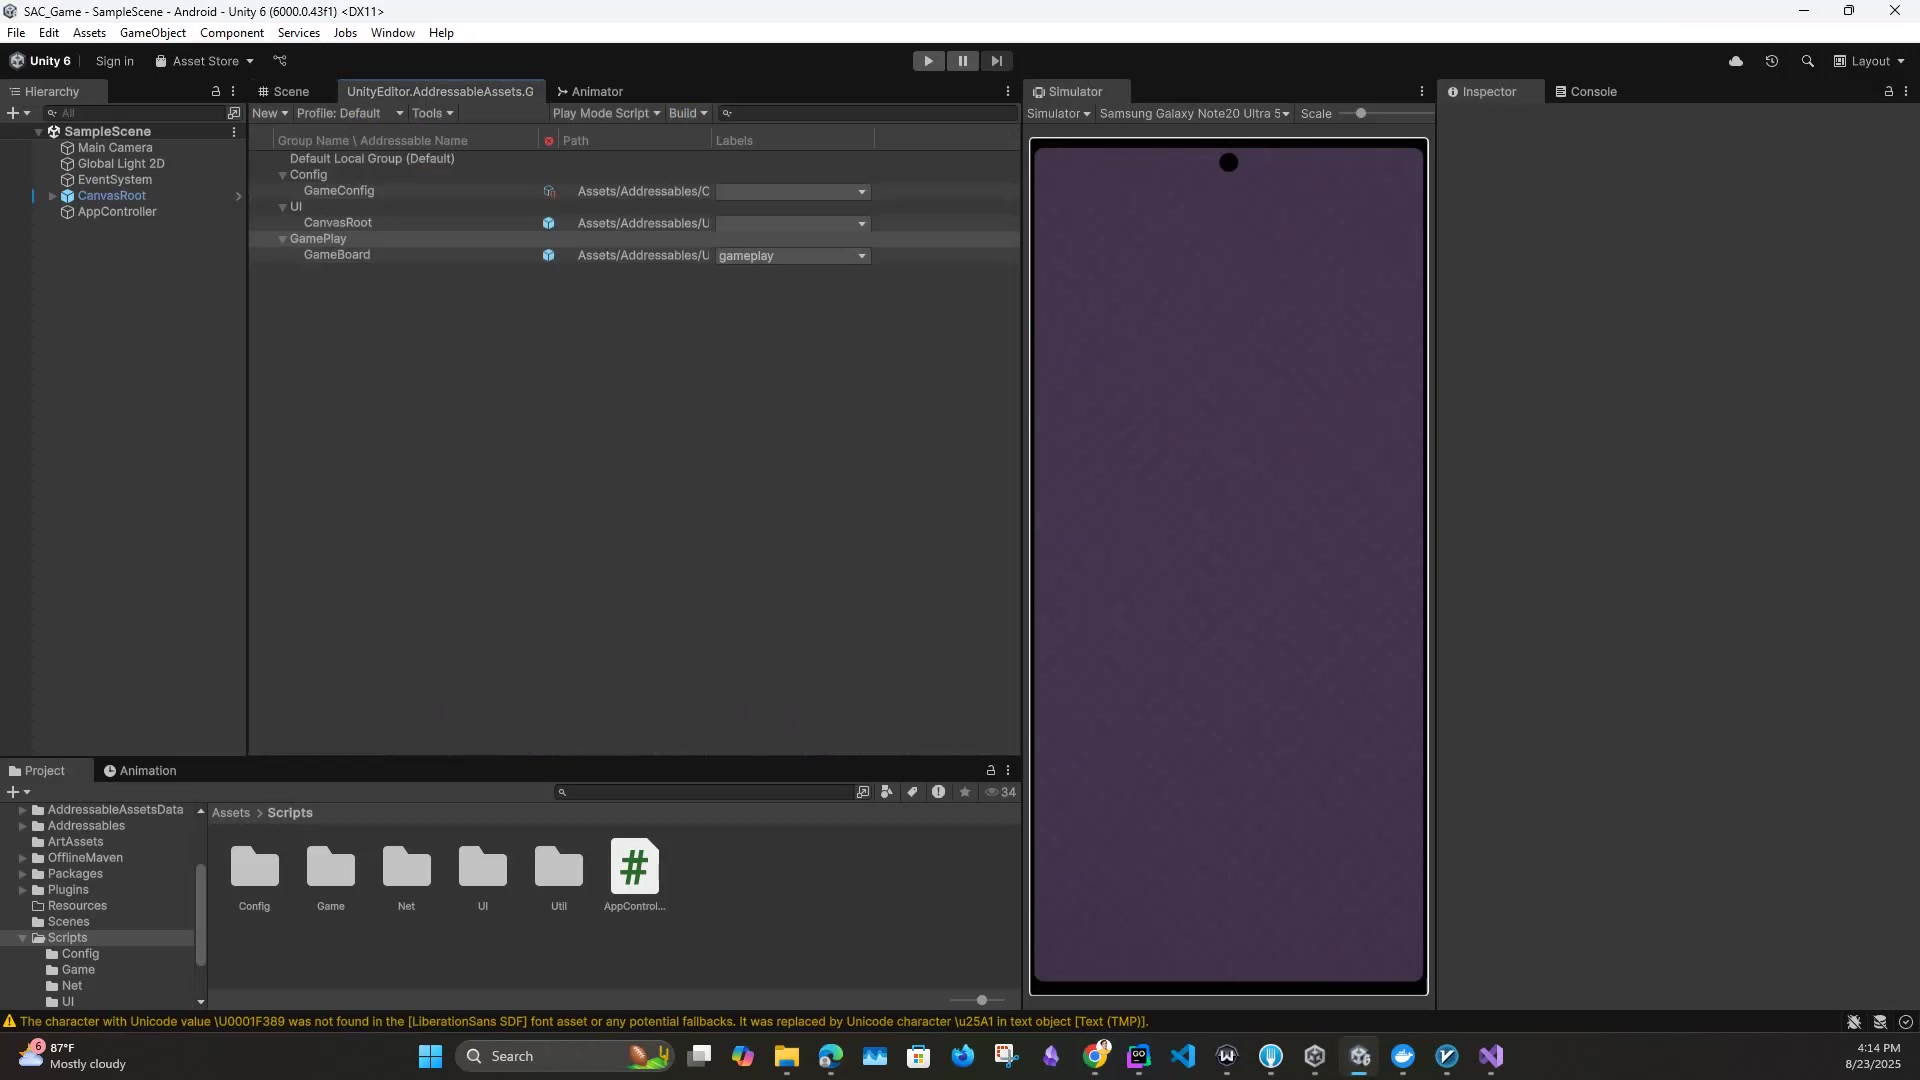Collapse the GamePlay addressables group

(x=282, y=239)
